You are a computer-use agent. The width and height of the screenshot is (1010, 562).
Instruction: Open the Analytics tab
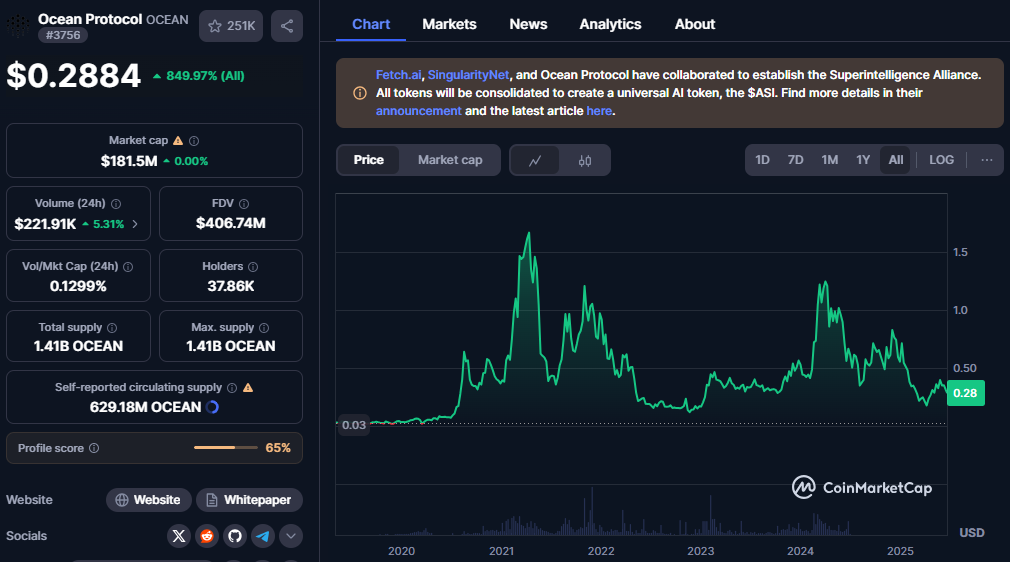[610, 24]
